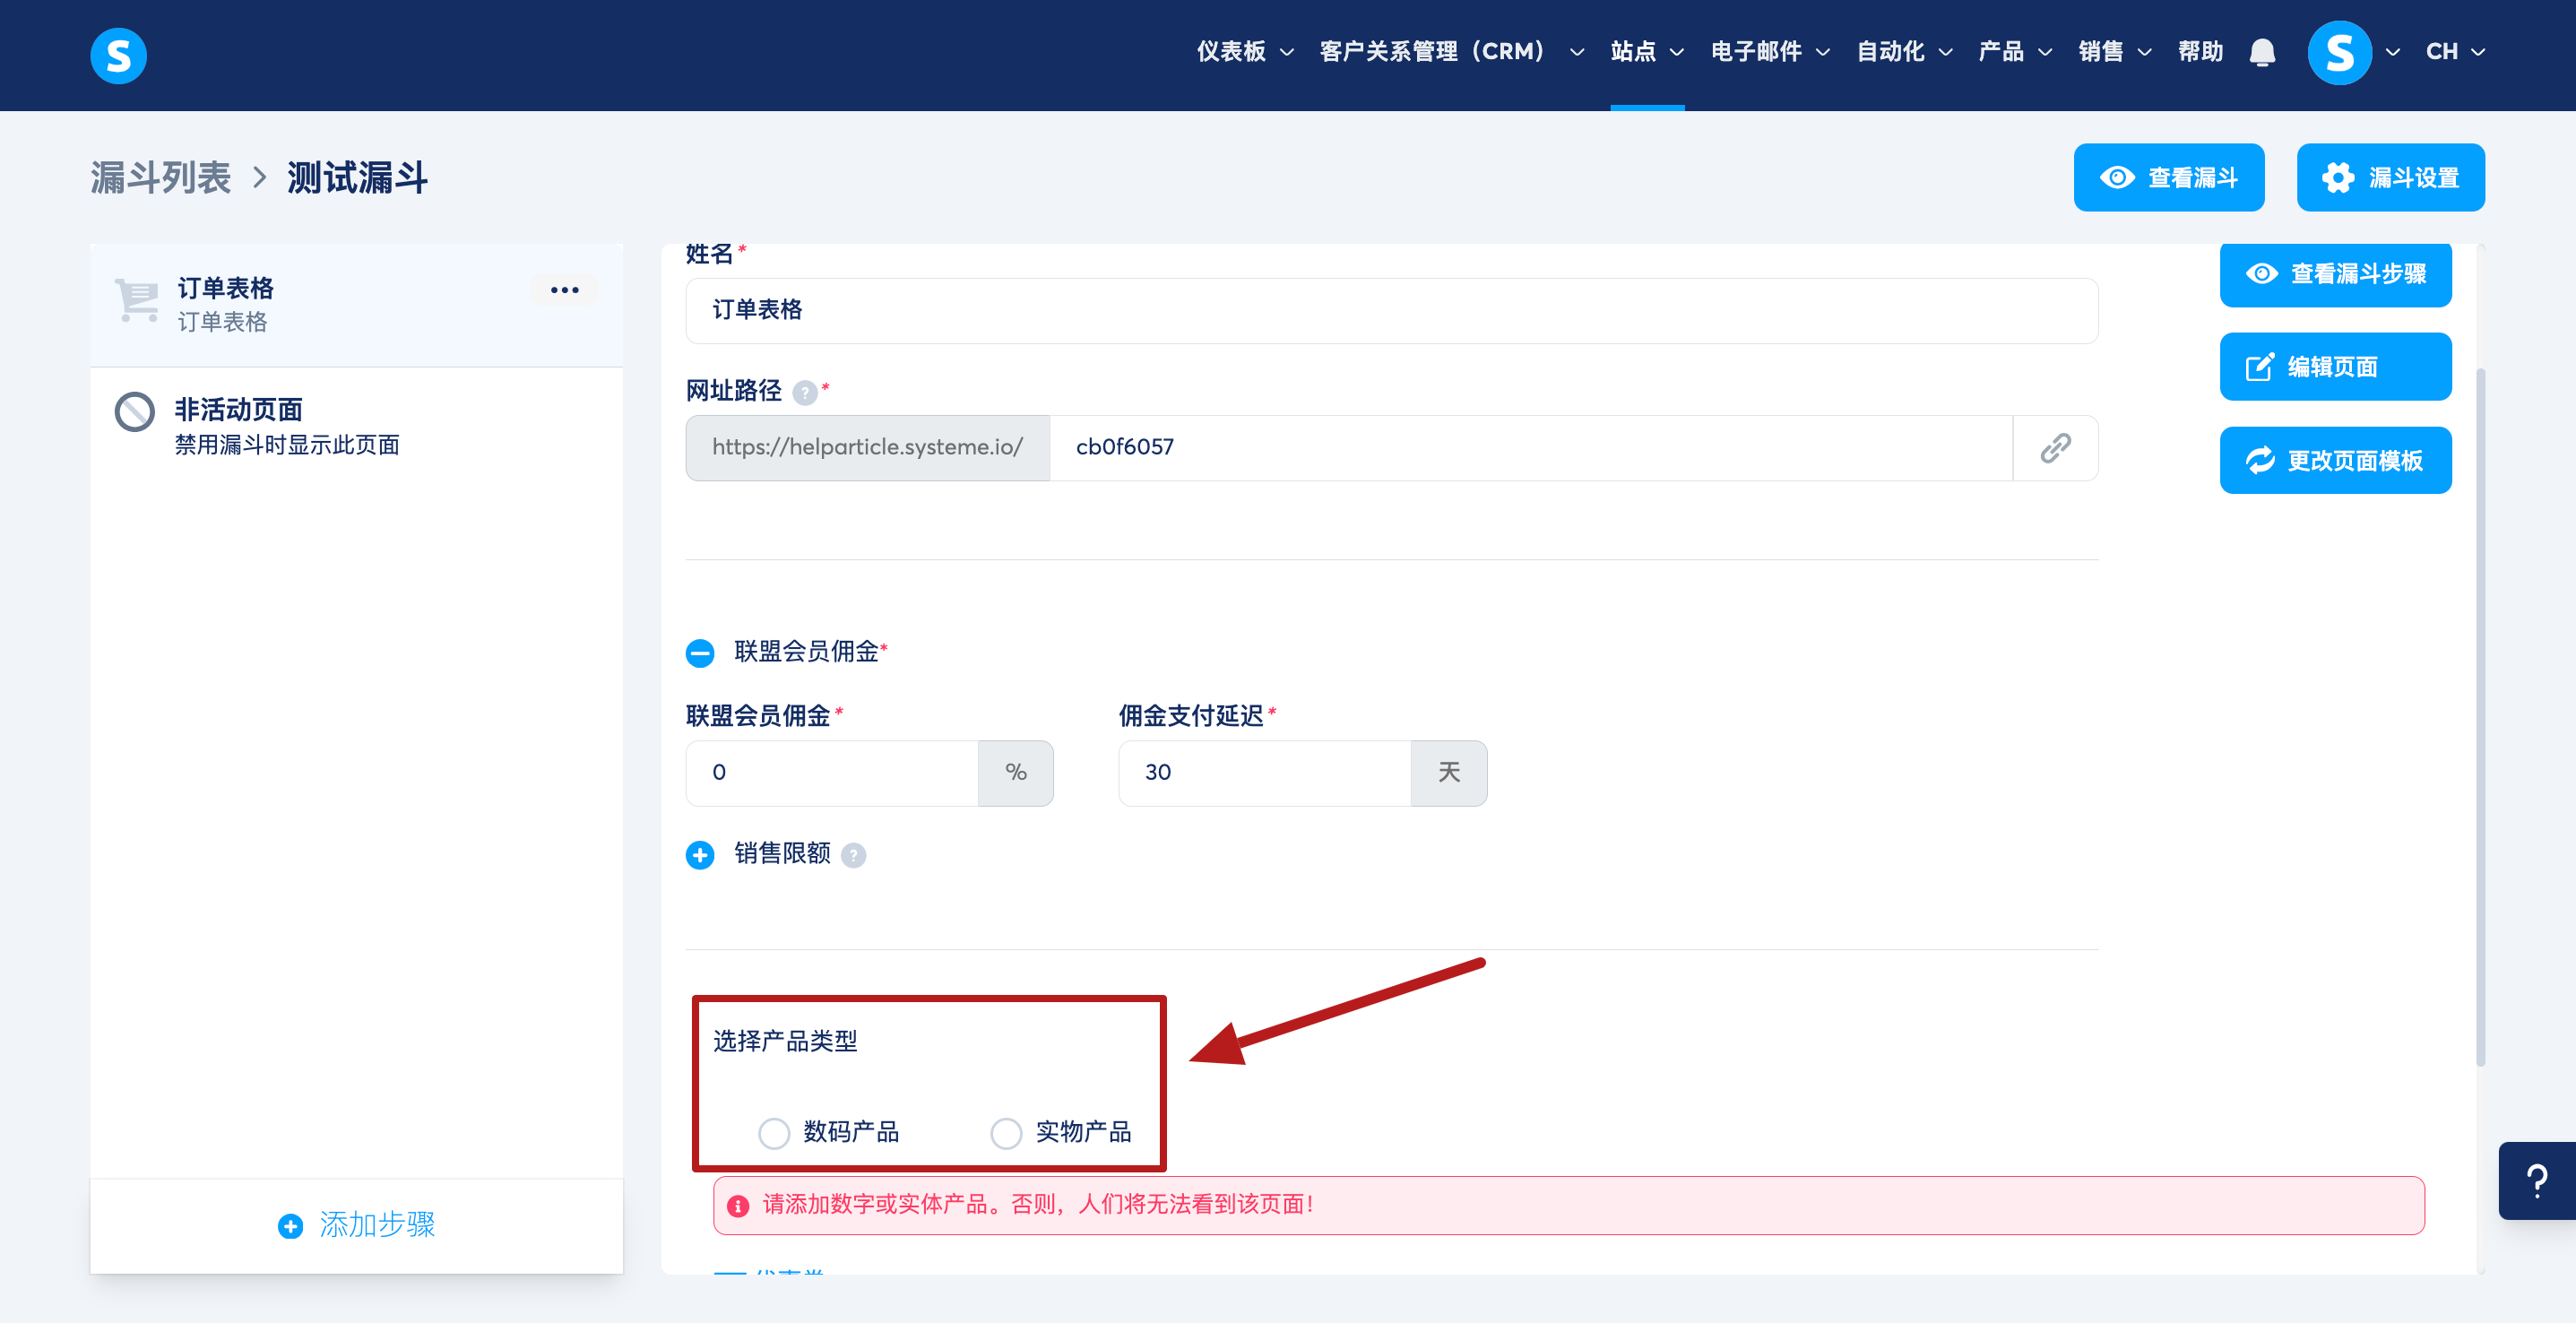This screenshot has height=1323, width=2576.
Task: Click the copy URL link icon
Action: point(2055,448)
